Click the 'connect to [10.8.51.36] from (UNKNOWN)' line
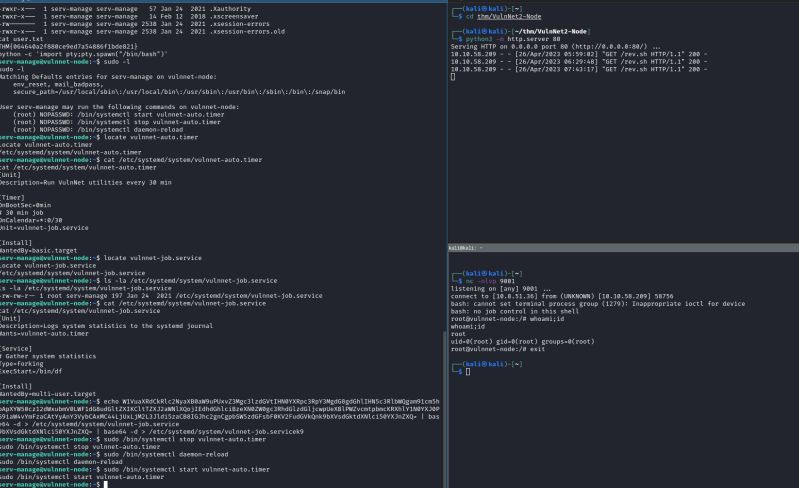799x488 pixels. click(x=562, y=296)
